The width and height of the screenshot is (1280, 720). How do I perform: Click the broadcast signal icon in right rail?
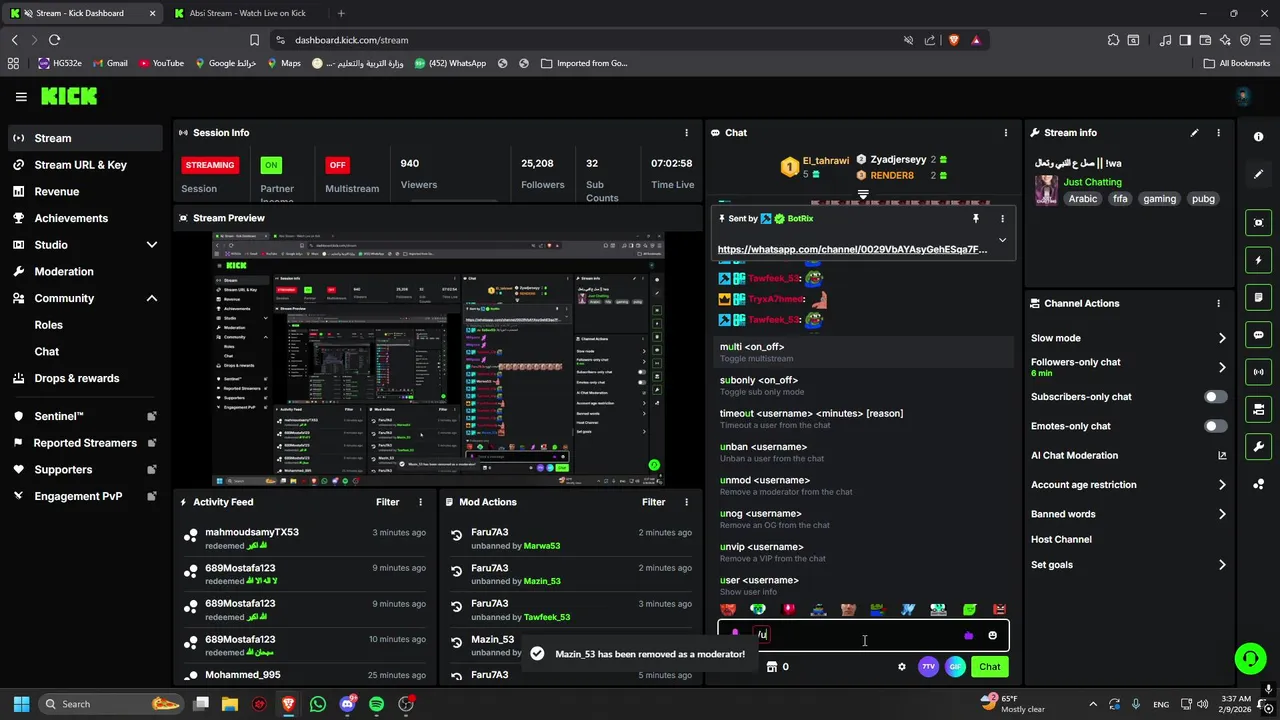click(x=1259, y=372)
